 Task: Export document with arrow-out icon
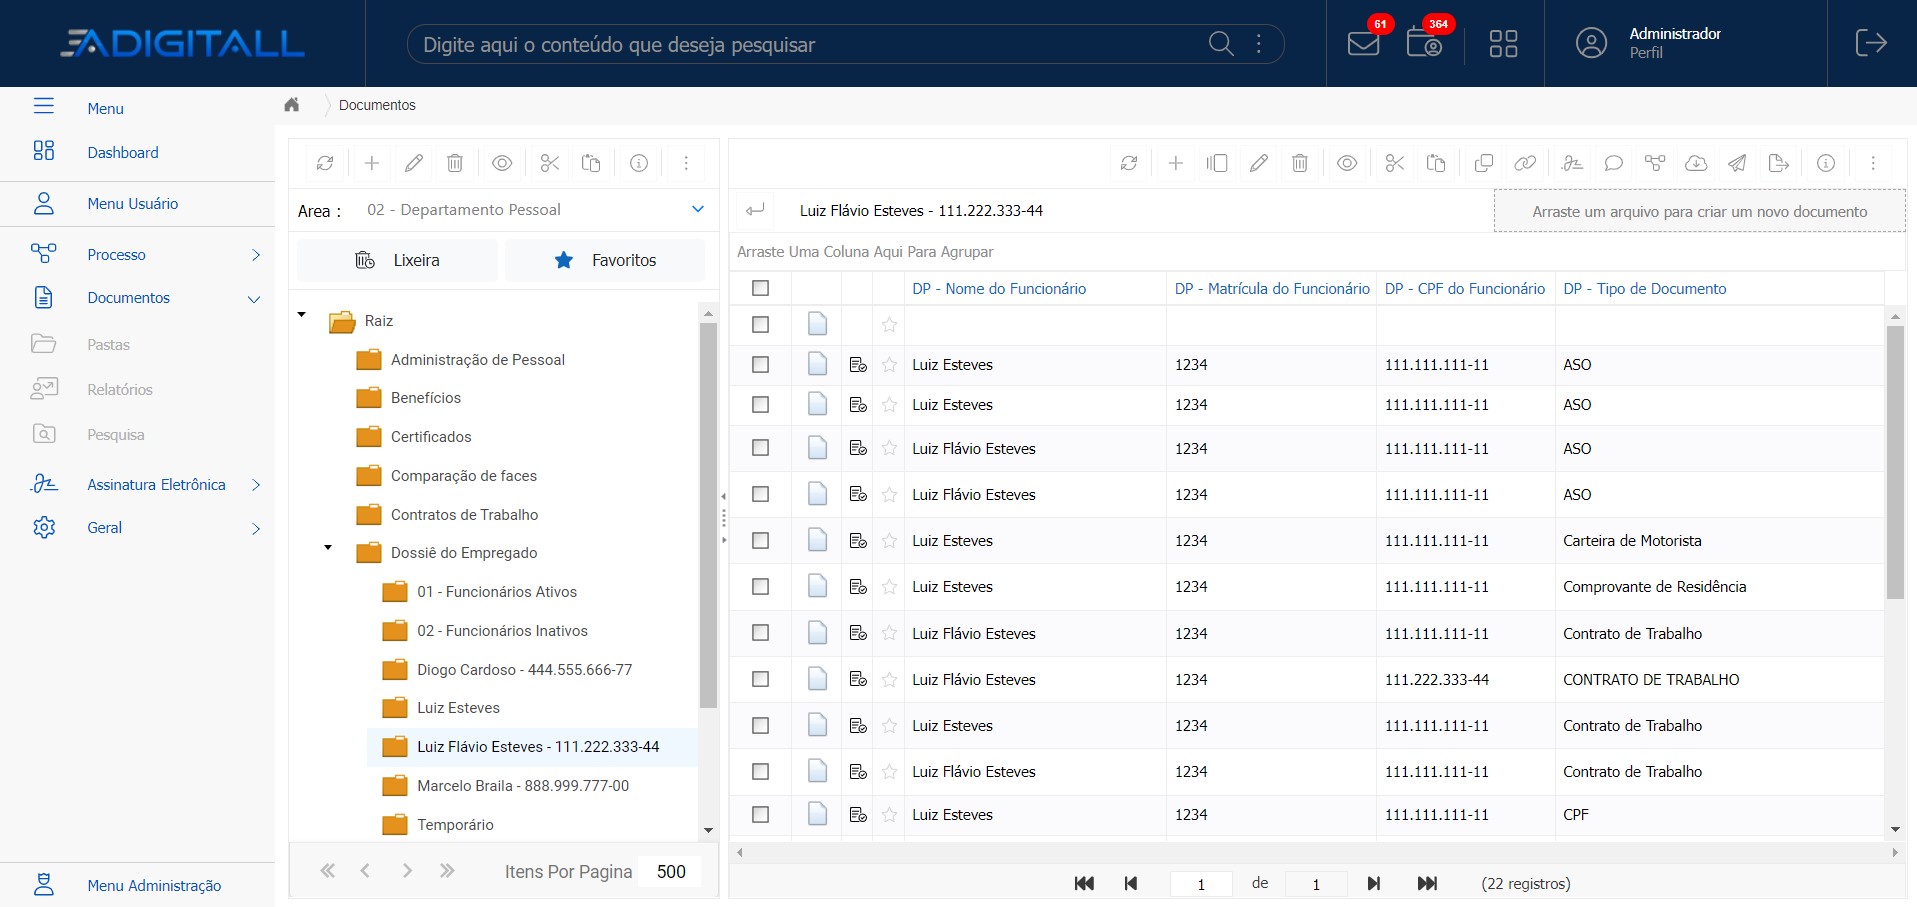(x=1779, y=163)
